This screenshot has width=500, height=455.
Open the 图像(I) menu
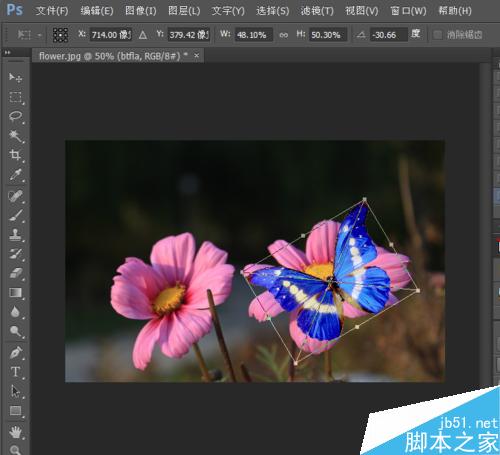[x=140, y=11]
